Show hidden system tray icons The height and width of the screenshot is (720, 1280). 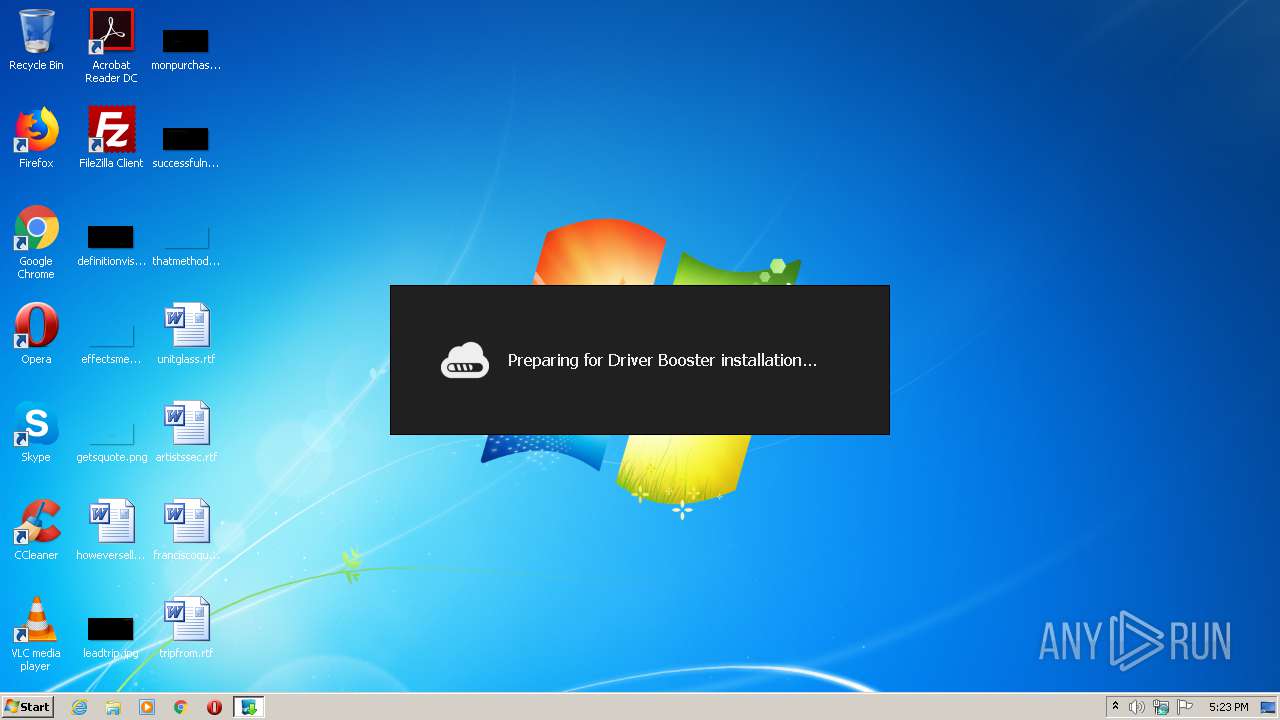click(1116, 707)
